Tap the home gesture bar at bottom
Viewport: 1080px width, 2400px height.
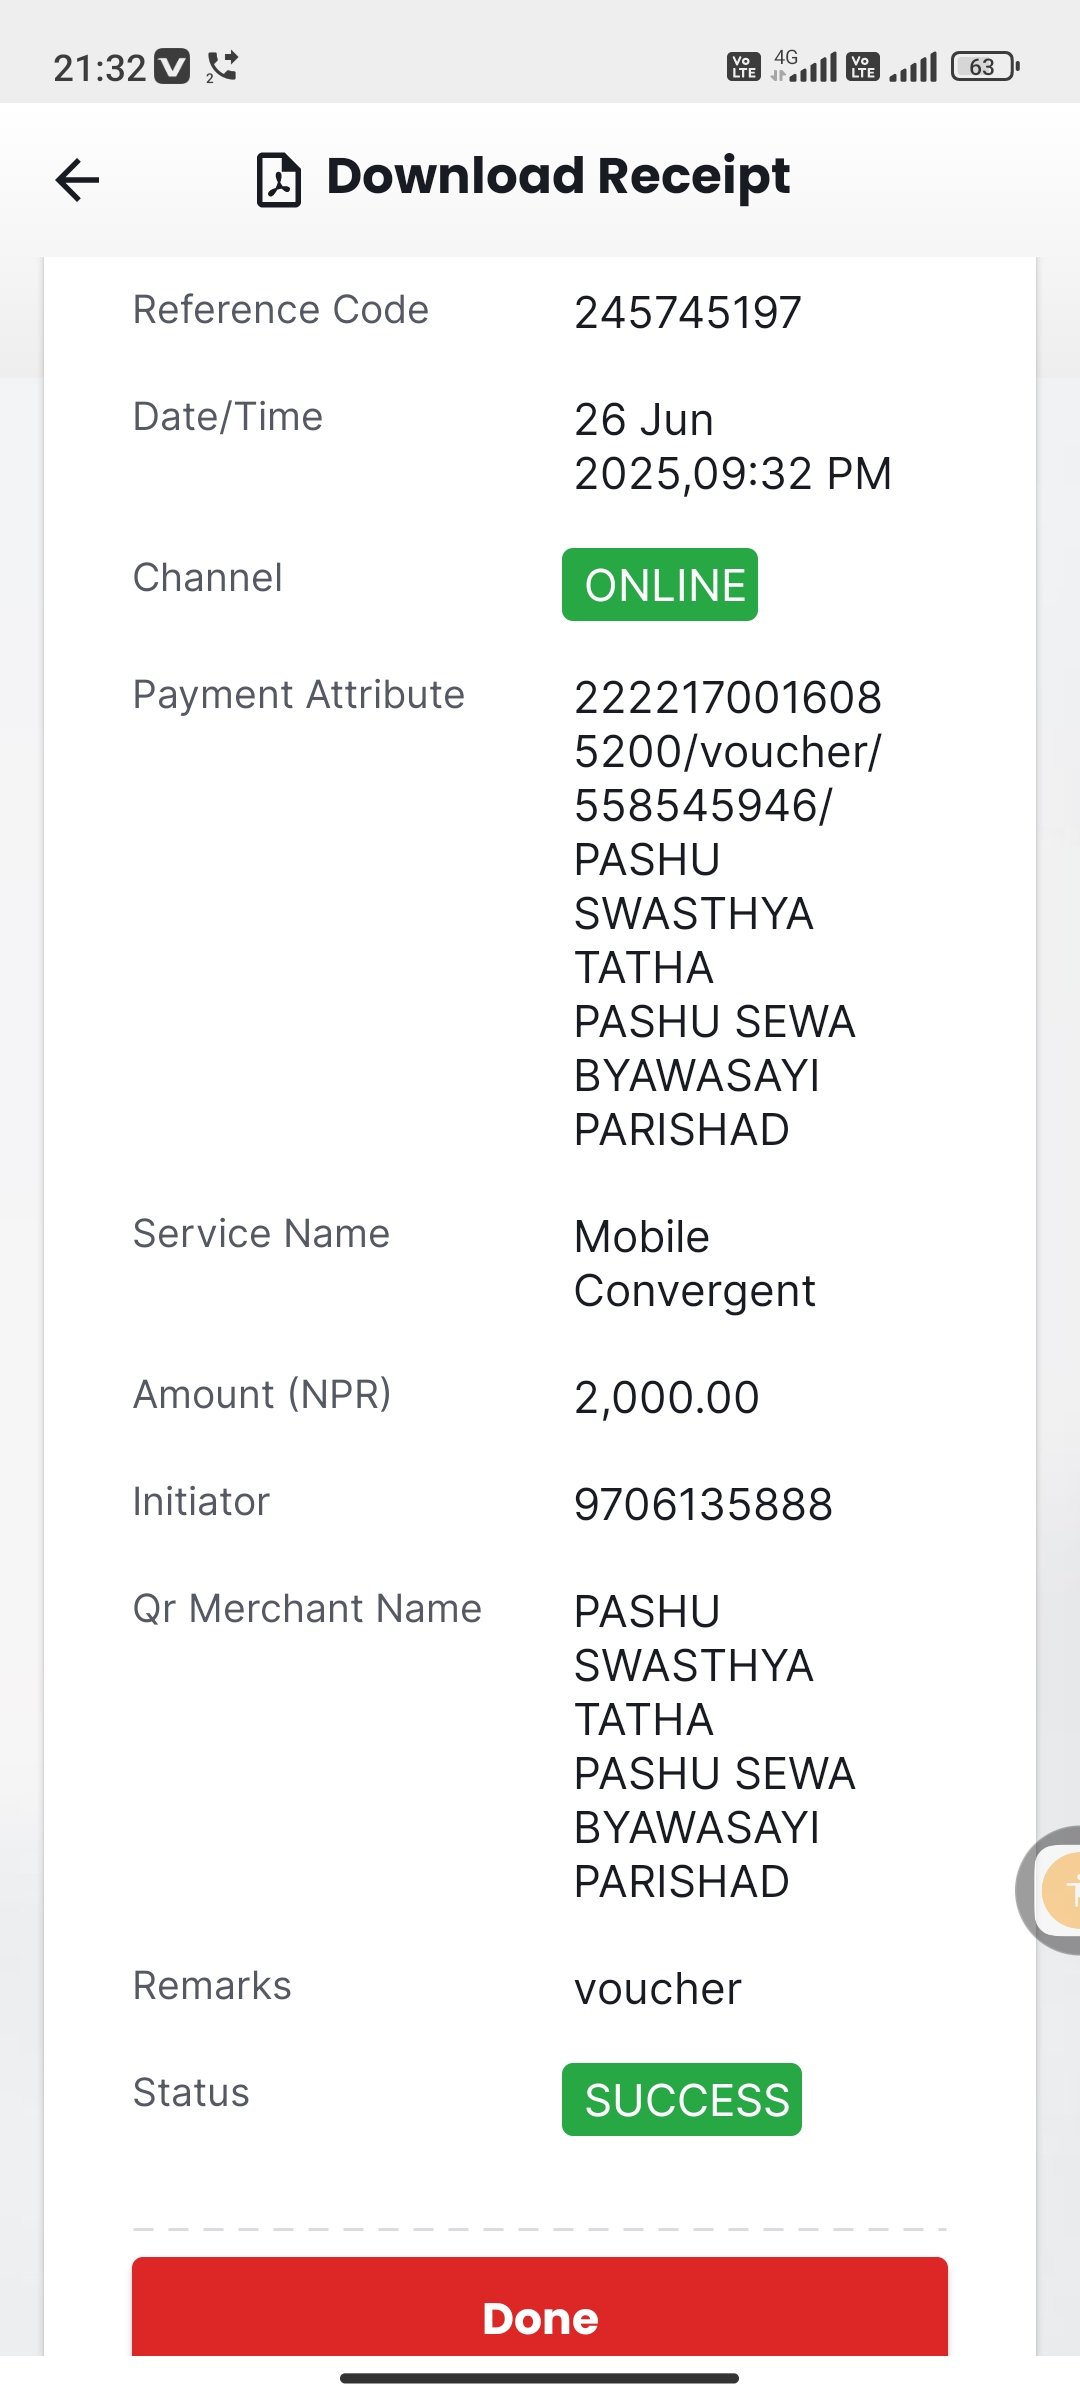click(x=540, y=2378)
